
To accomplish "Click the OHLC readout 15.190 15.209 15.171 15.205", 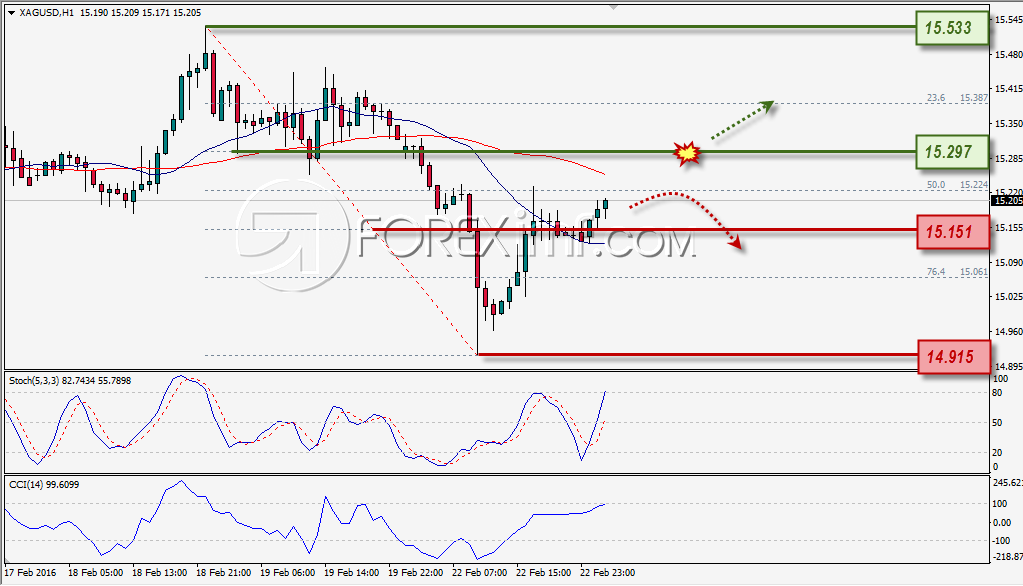I will pyautogui.click(x=140, y=12).
